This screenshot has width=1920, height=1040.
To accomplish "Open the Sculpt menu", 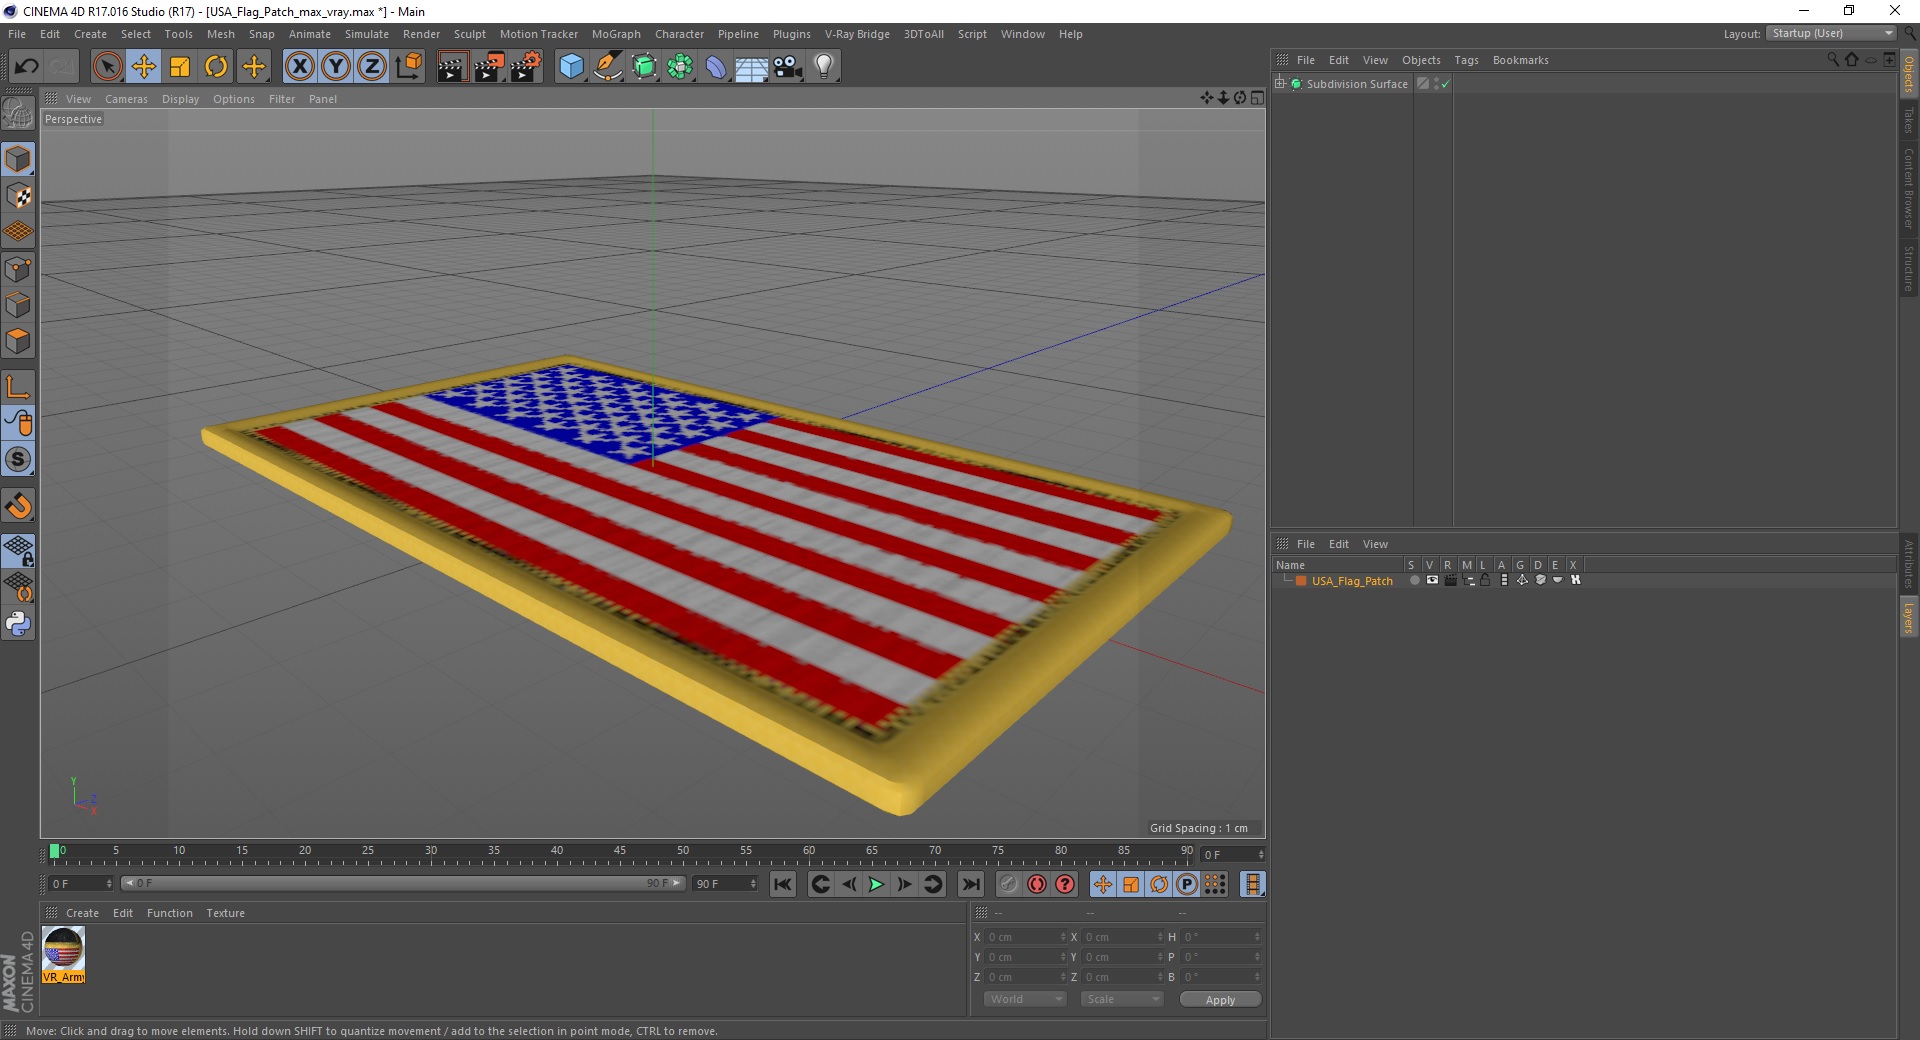I will click(469, 34).
